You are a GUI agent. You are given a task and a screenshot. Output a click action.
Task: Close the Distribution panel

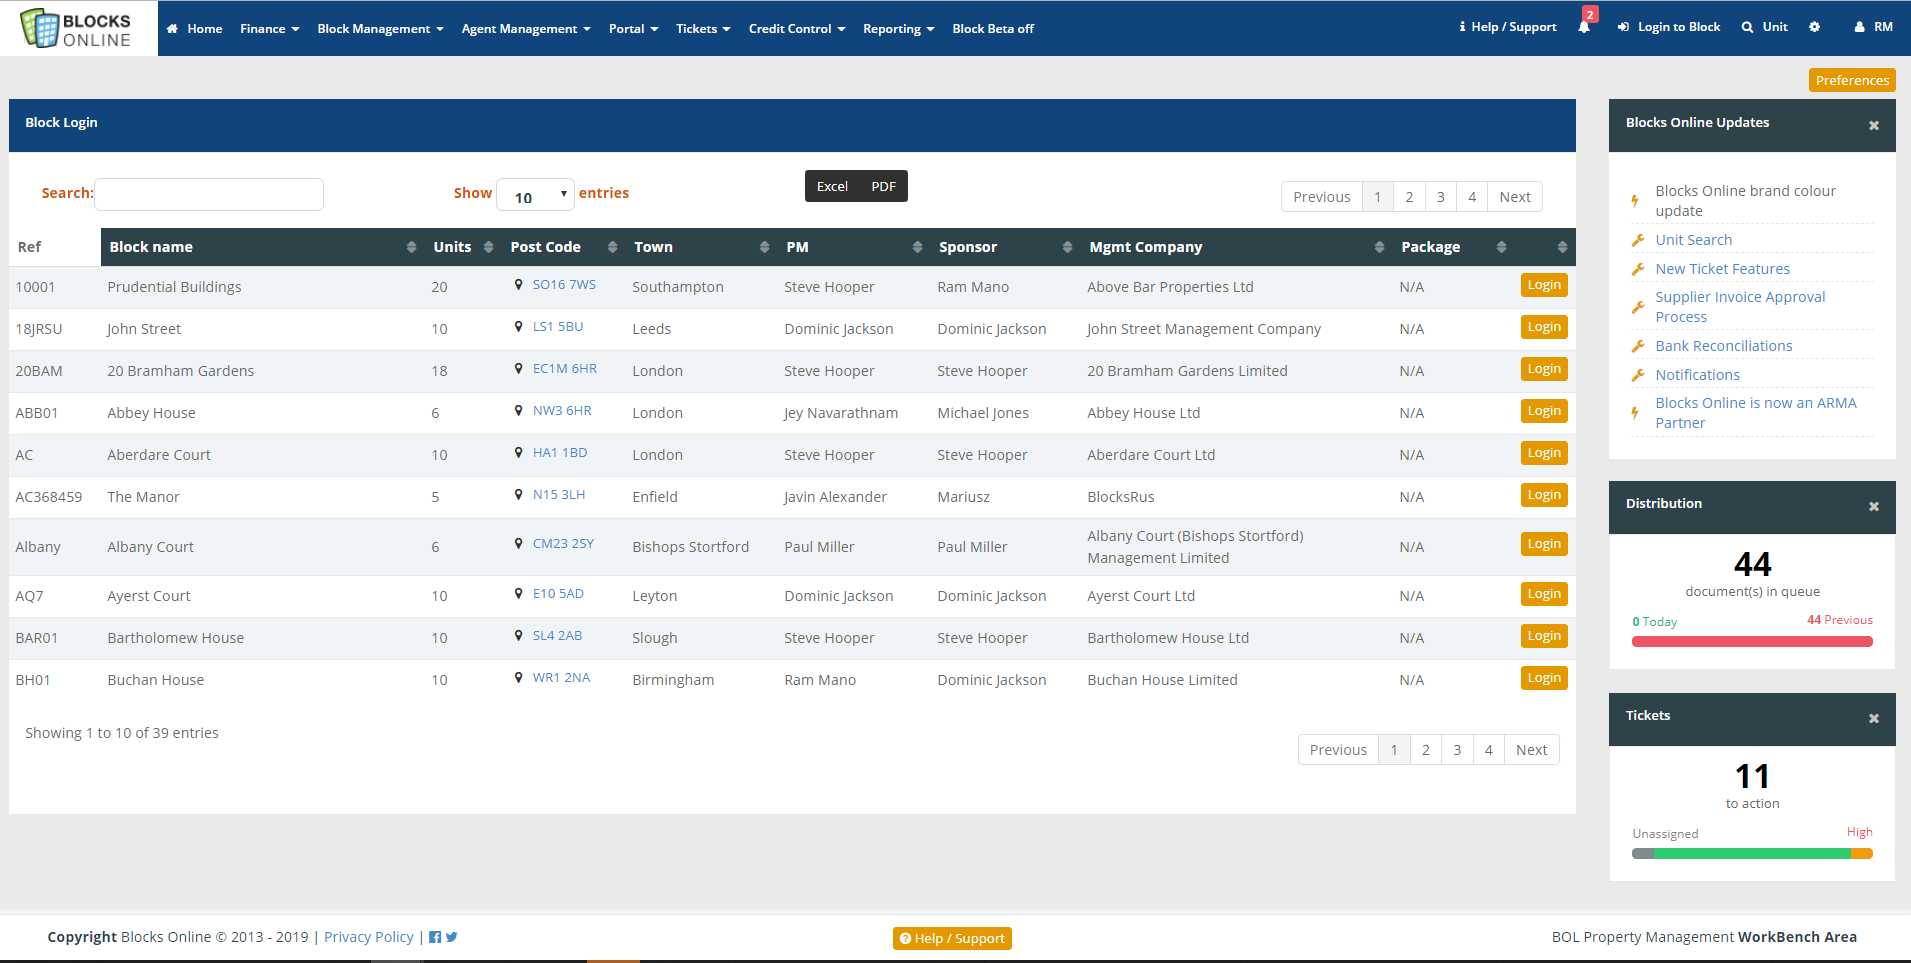pyautogui.click(x=1874, y=507)
